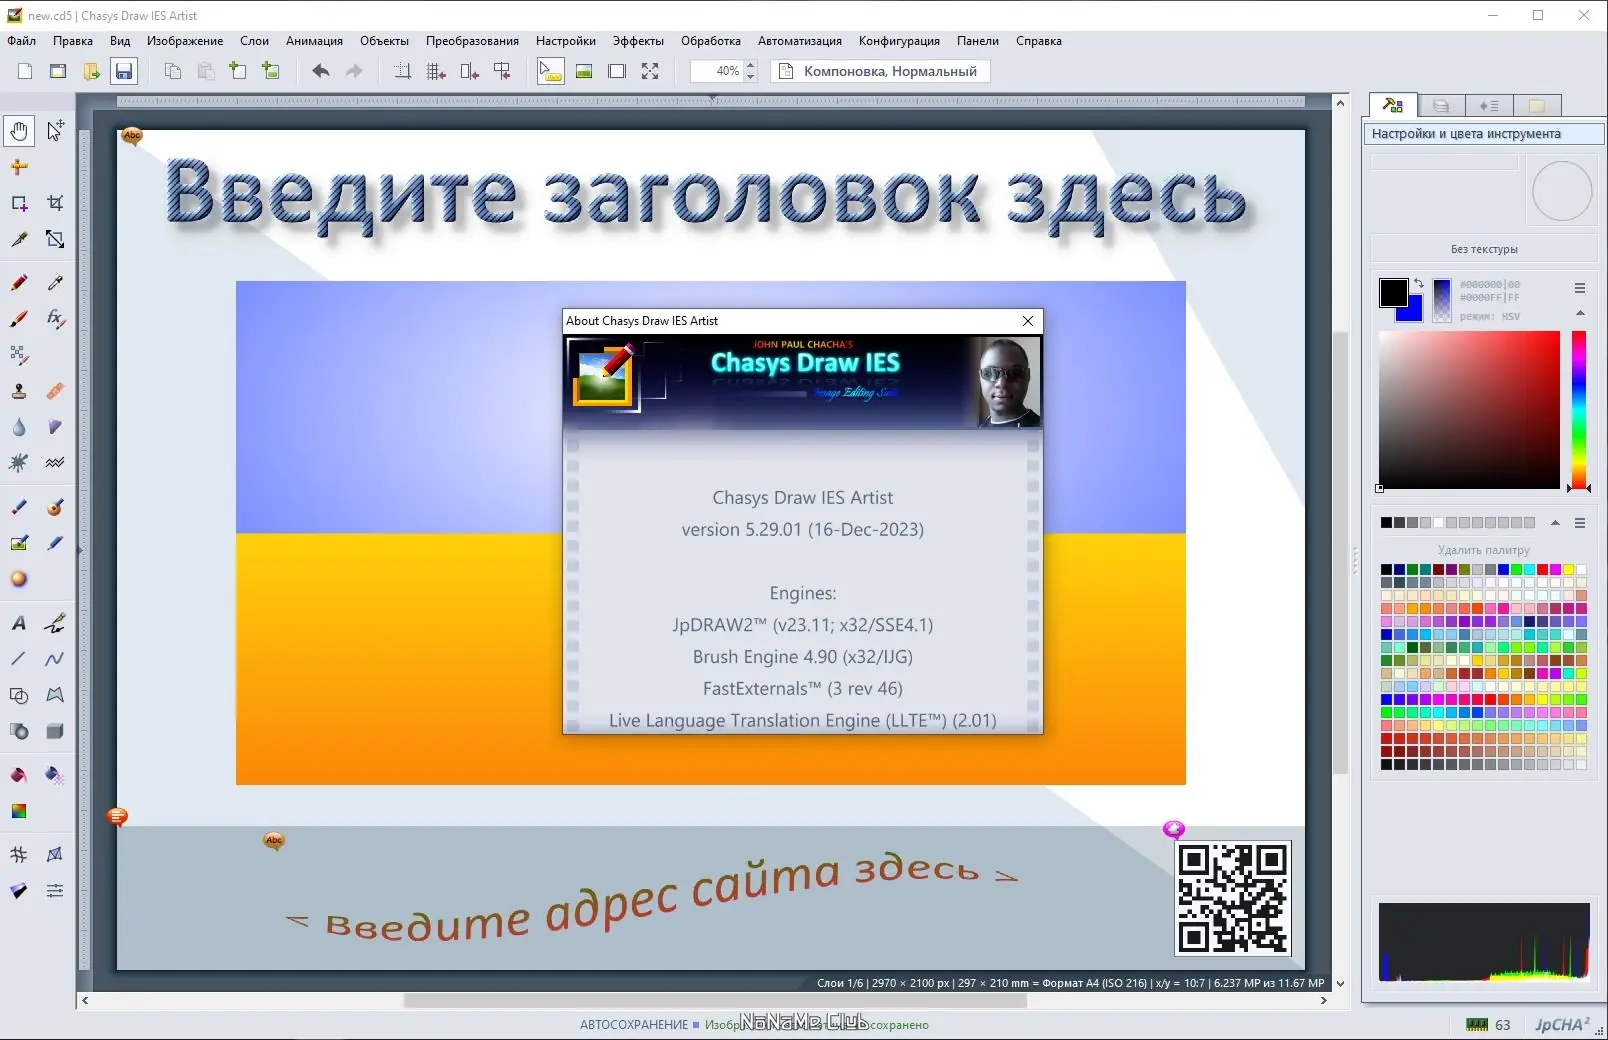The height and width of the screenshot is (1040, 1608).
Task: Swap foreground and background colors
Action: click(1419, 284)
